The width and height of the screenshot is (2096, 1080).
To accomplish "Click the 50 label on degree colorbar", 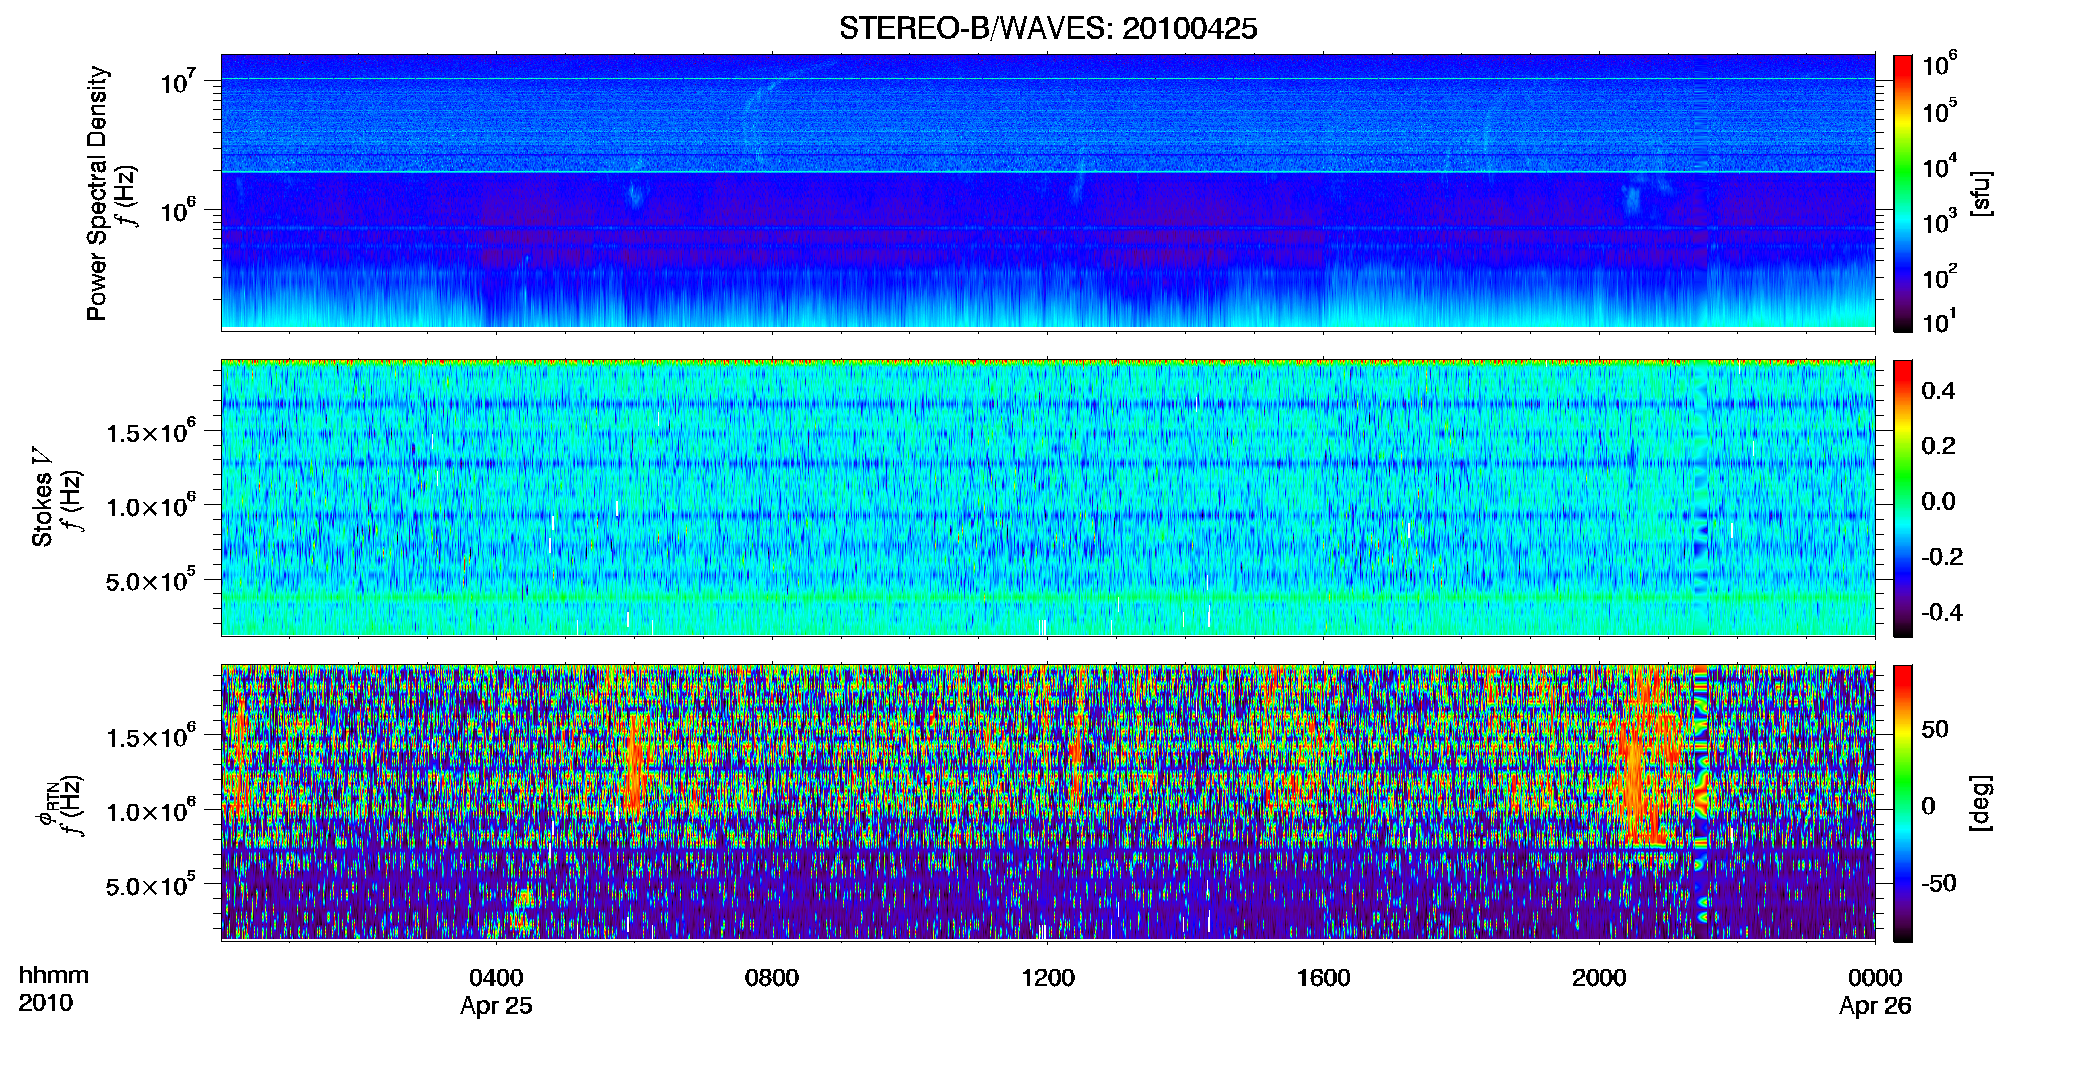I will pyautogui.click(x=1935, y=729).
